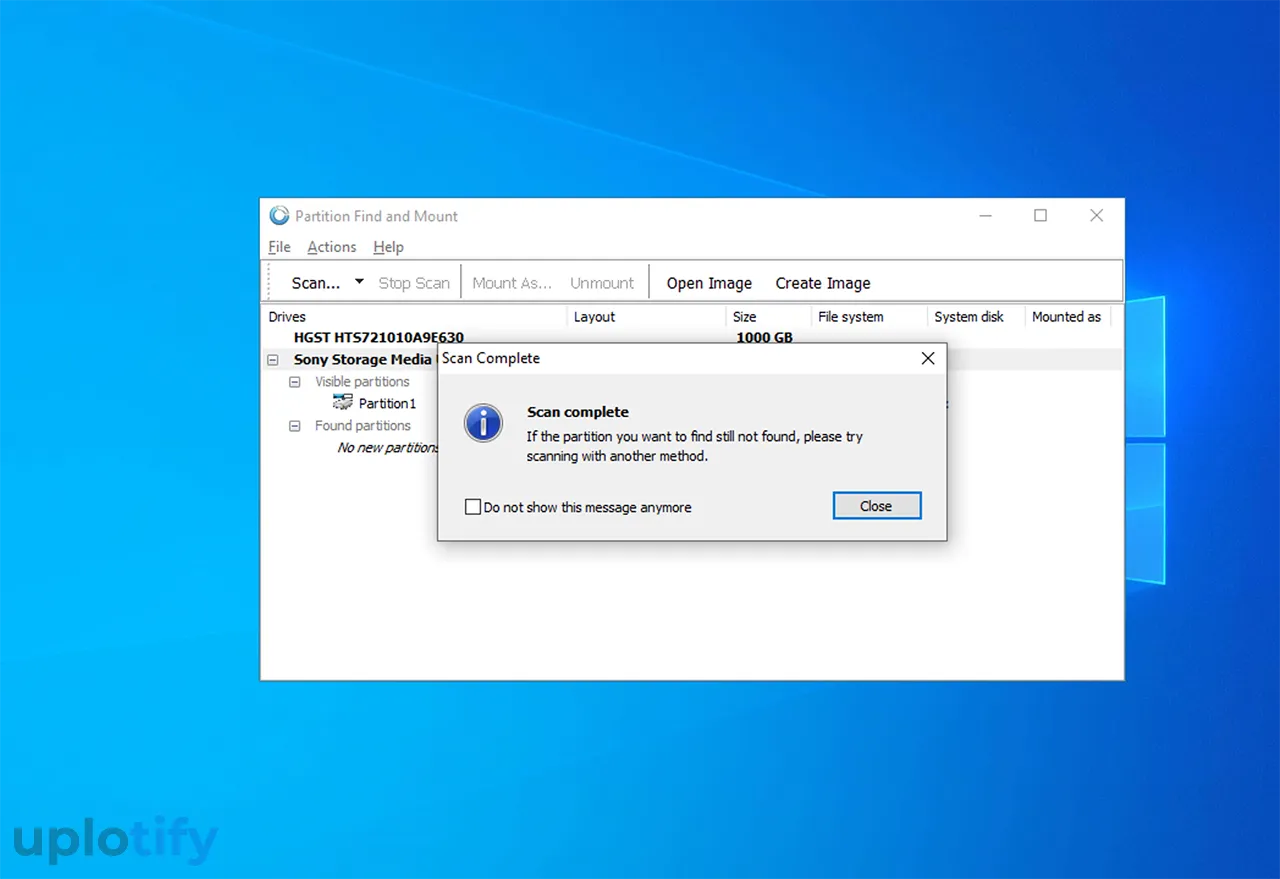Select the HGST HTS721010A9E630 drive row
Image resolution: width=1280 pixels, height=879 pixels.
pyautogui.click(x=378, y=338)
